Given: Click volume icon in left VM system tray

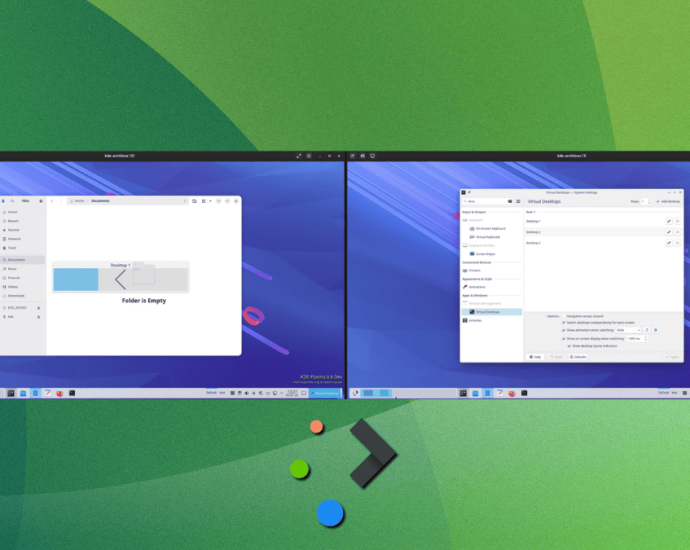Looking at the screenshot, I should click(x=246, y=393).
